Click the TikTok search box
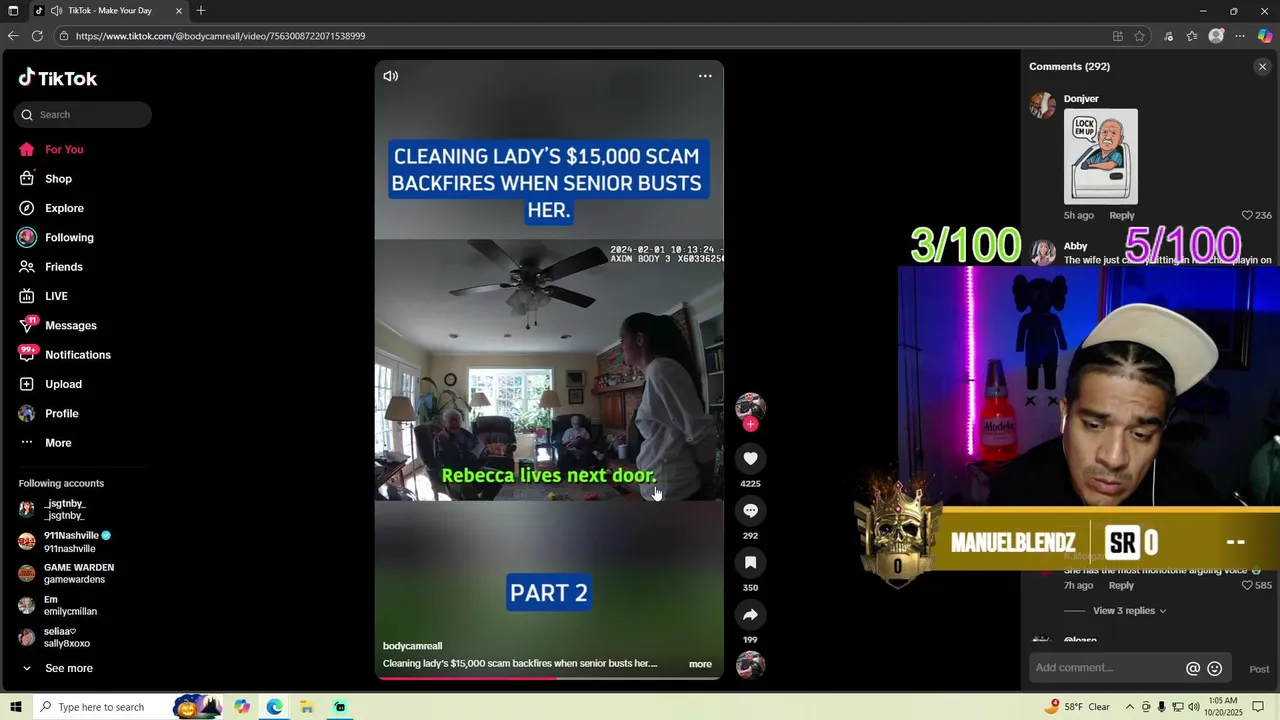Image resolution: width=1280 pixels, height=720 pixels. (83, 114)
